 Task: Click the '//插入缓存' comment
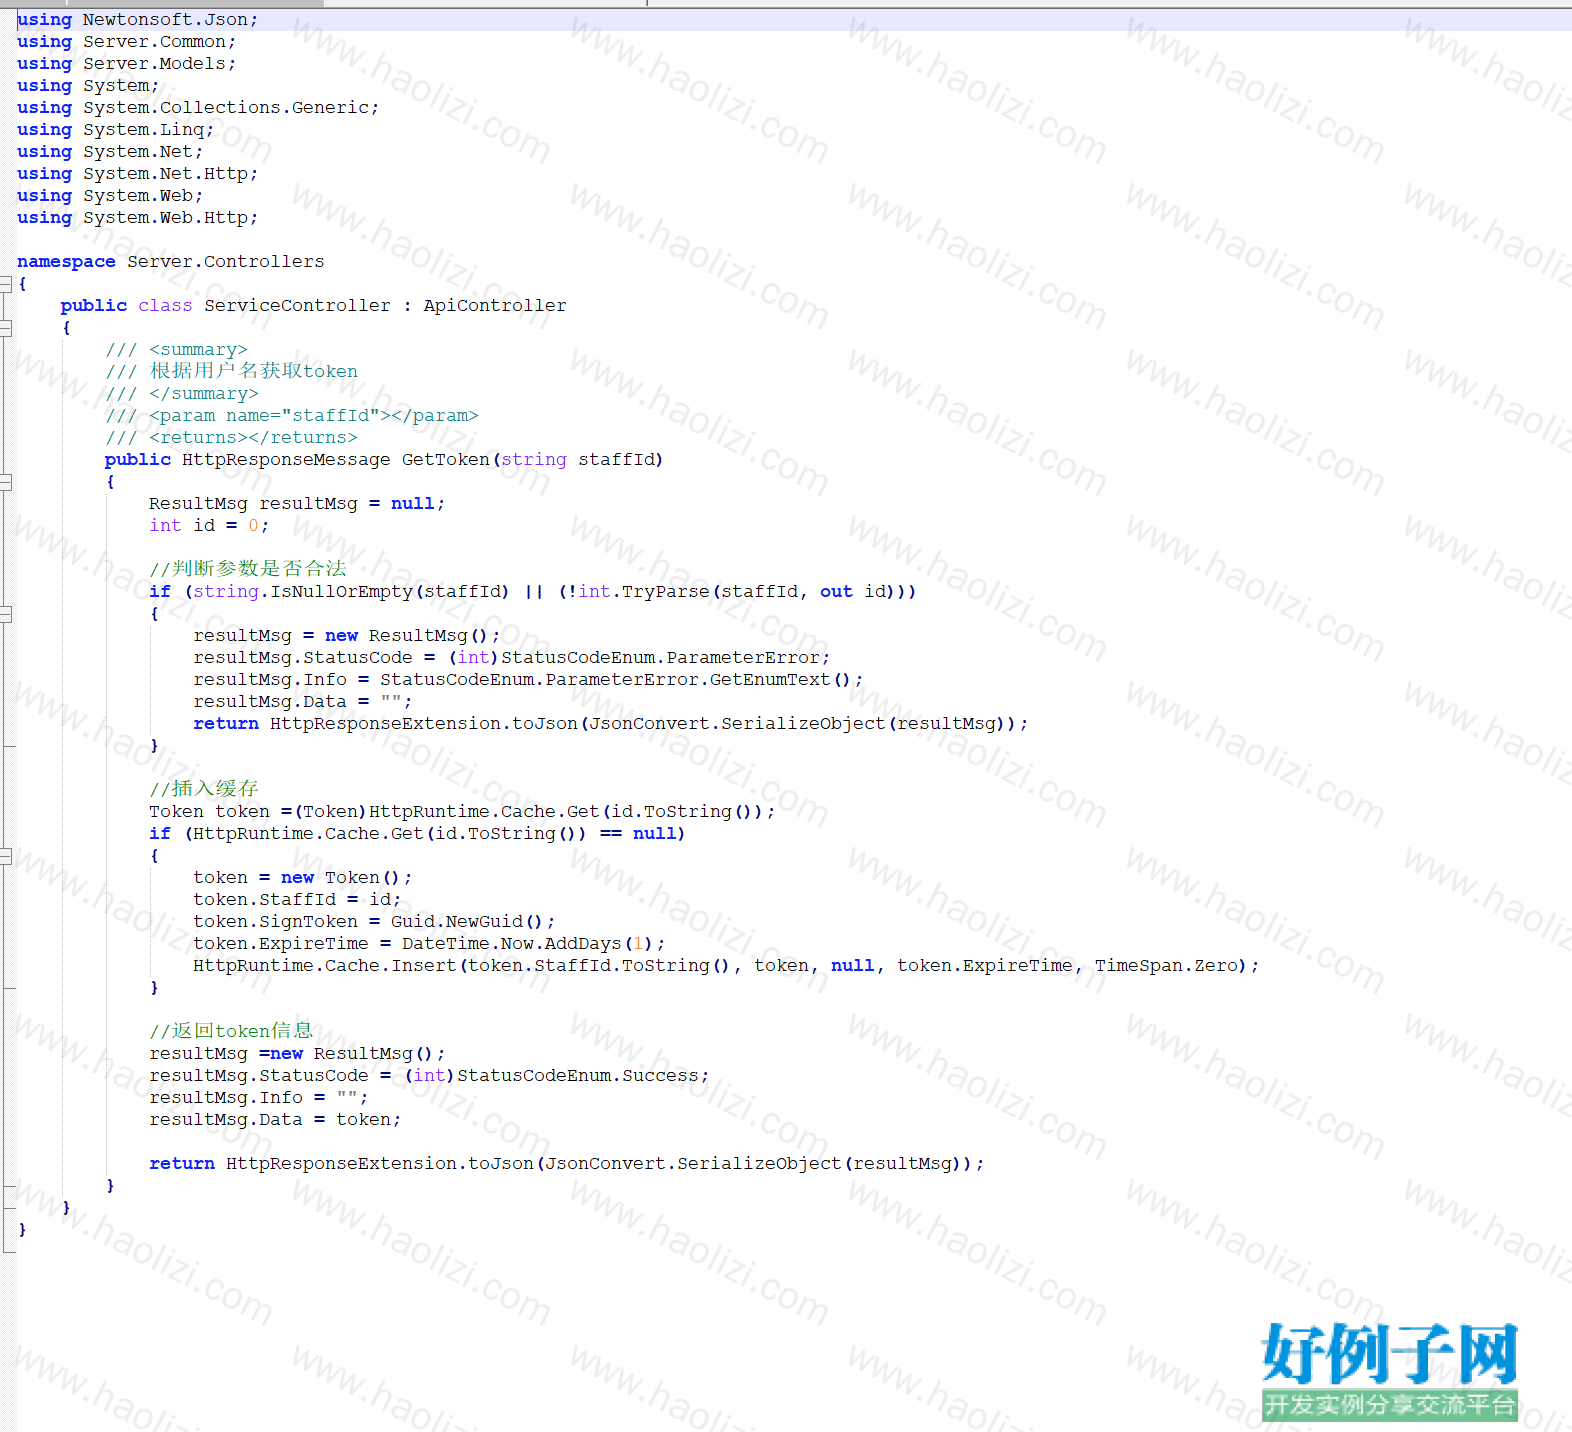click(x=204, y=789)
